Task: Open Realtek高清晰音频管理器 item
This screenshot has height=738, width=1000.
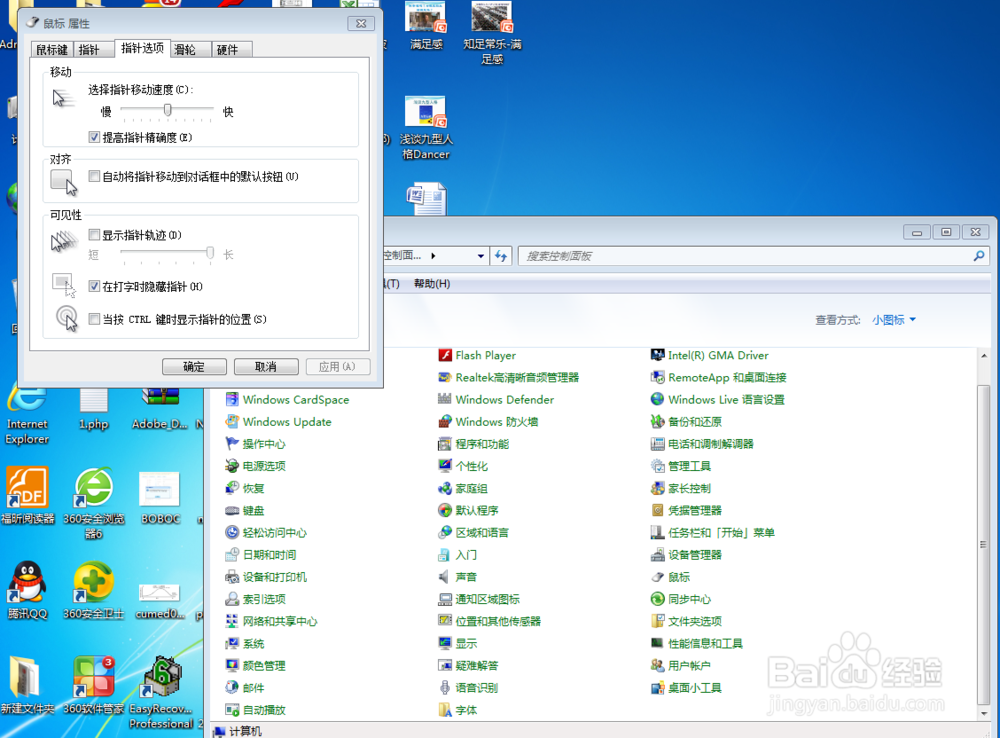Action: 508,378
